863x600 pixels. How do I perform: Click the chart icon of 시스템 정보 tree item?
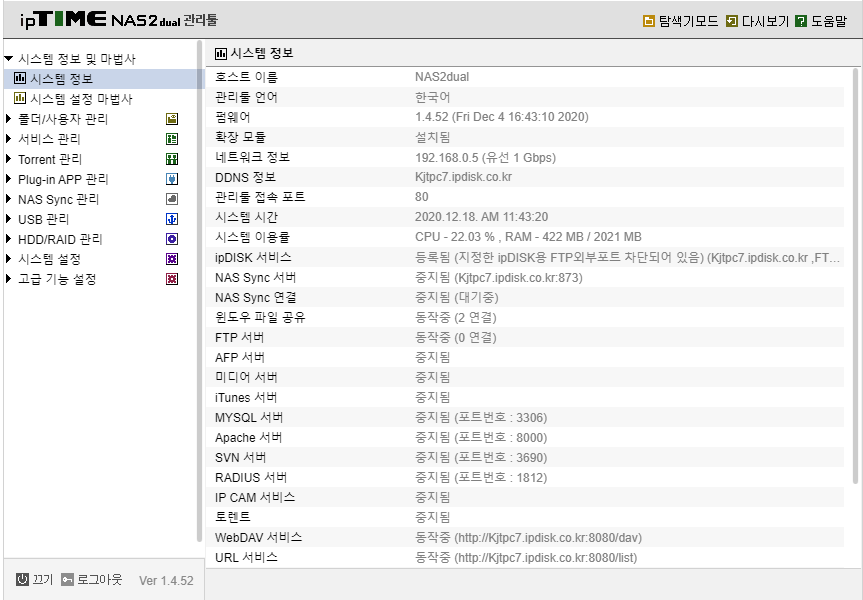[20, 78]
